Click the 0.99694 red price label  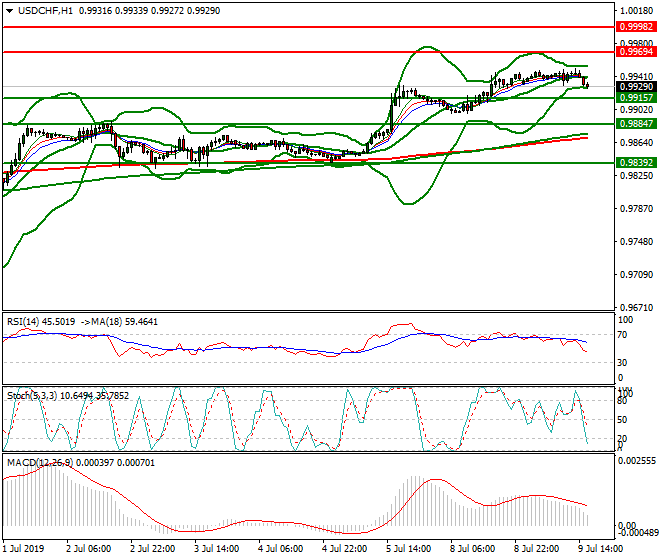tap(636, 52)
